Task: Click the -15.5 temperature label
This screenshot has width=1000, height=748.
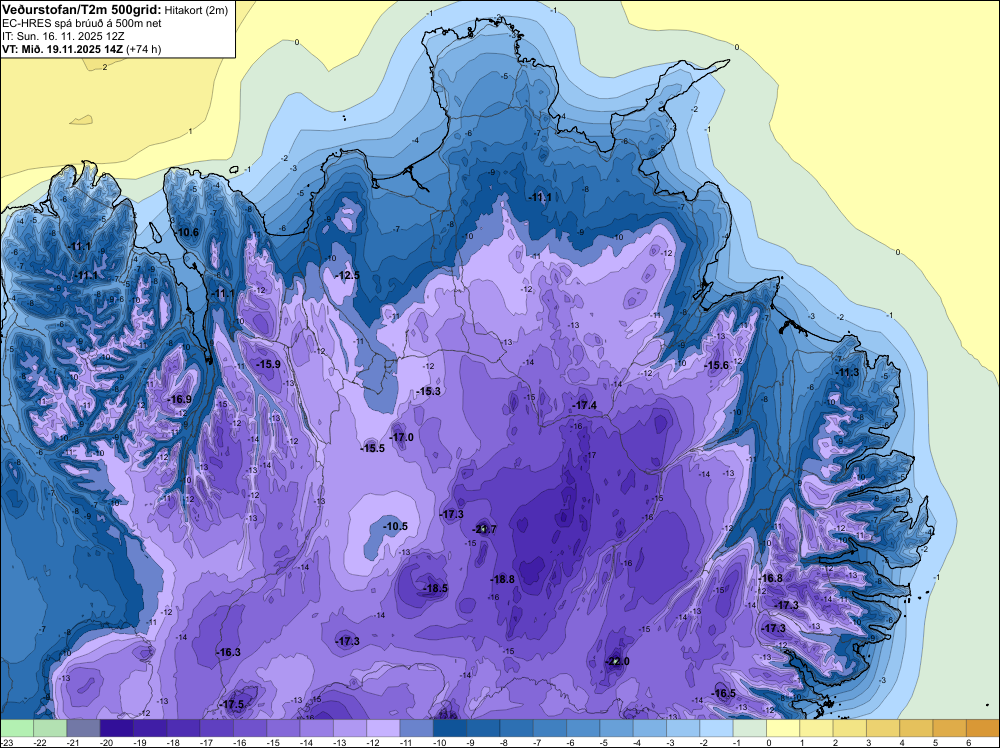Action: click(x=372, y=448)
